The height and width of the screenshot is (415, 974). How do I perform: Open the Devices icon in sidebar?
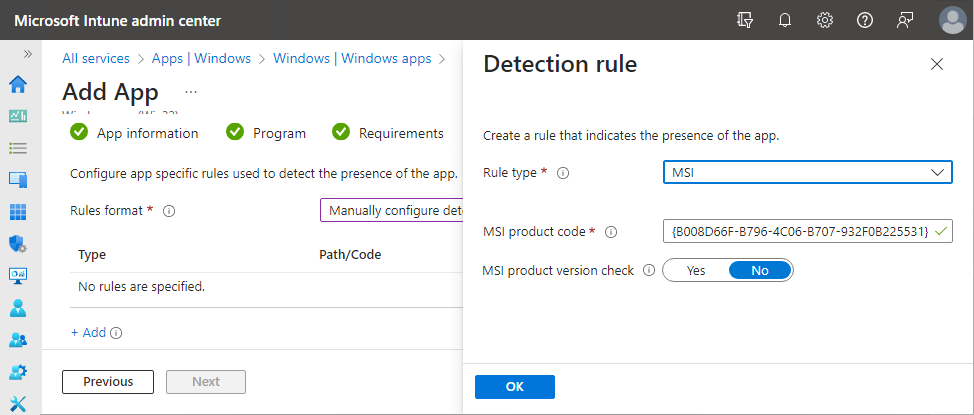tap(18, 180)
